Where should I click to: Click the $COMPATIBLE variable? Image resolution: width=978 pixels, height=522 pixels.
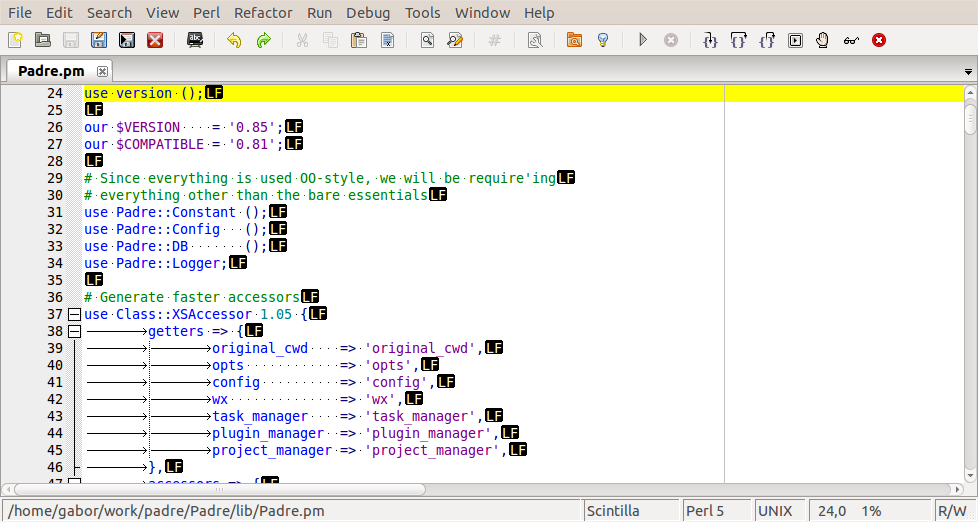click(x=160, y=144)
